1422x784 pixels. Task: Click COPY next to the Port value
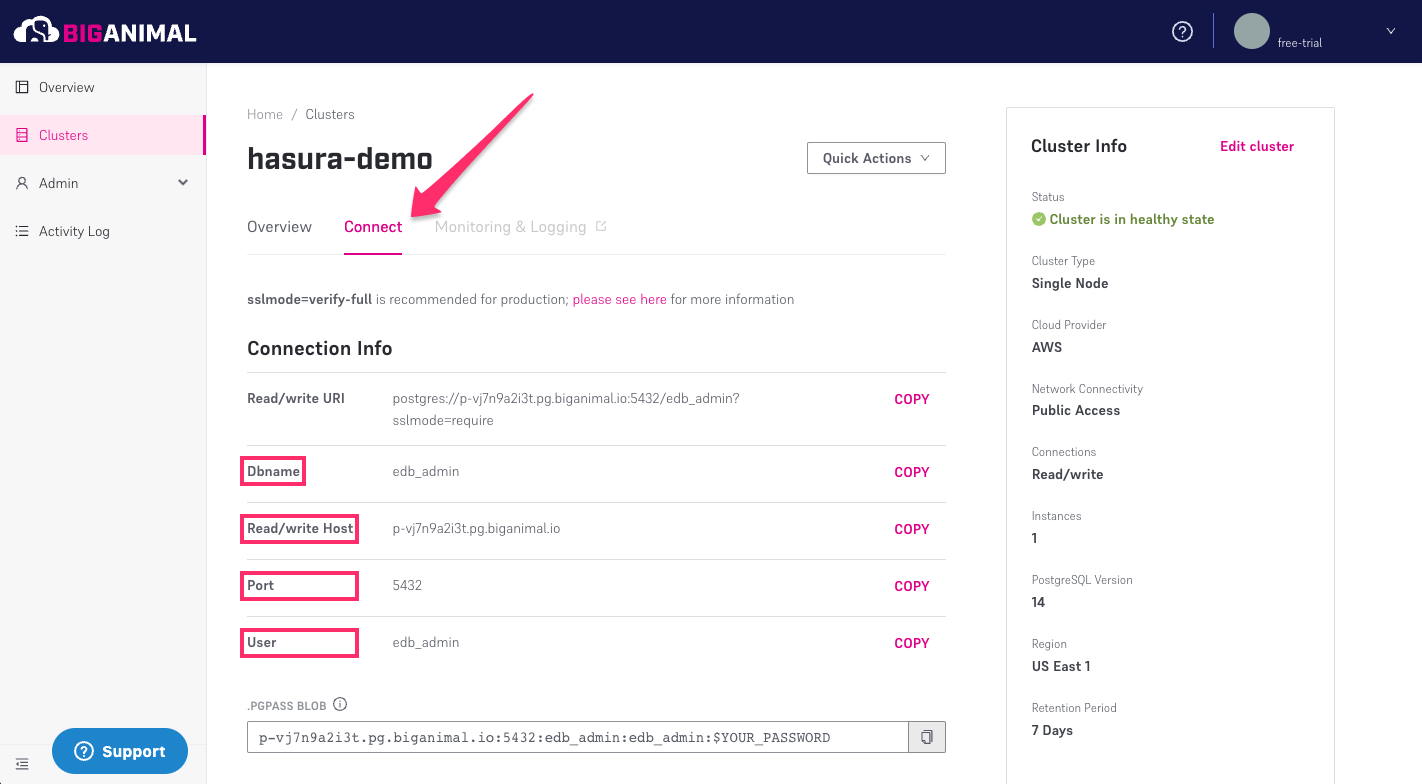[911, 586]
